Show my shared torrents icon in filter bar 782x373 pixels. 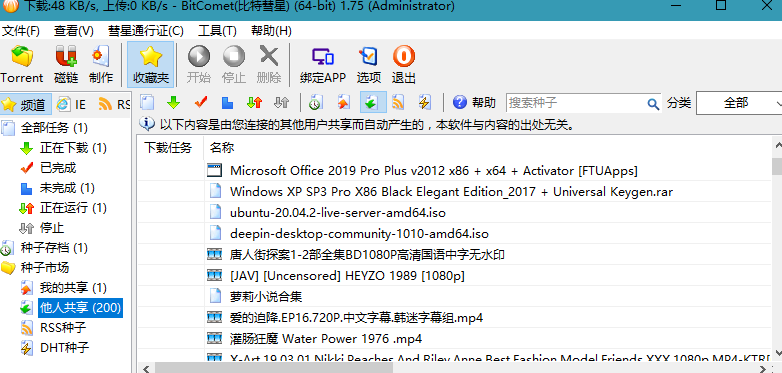click(x=343, y=103)
